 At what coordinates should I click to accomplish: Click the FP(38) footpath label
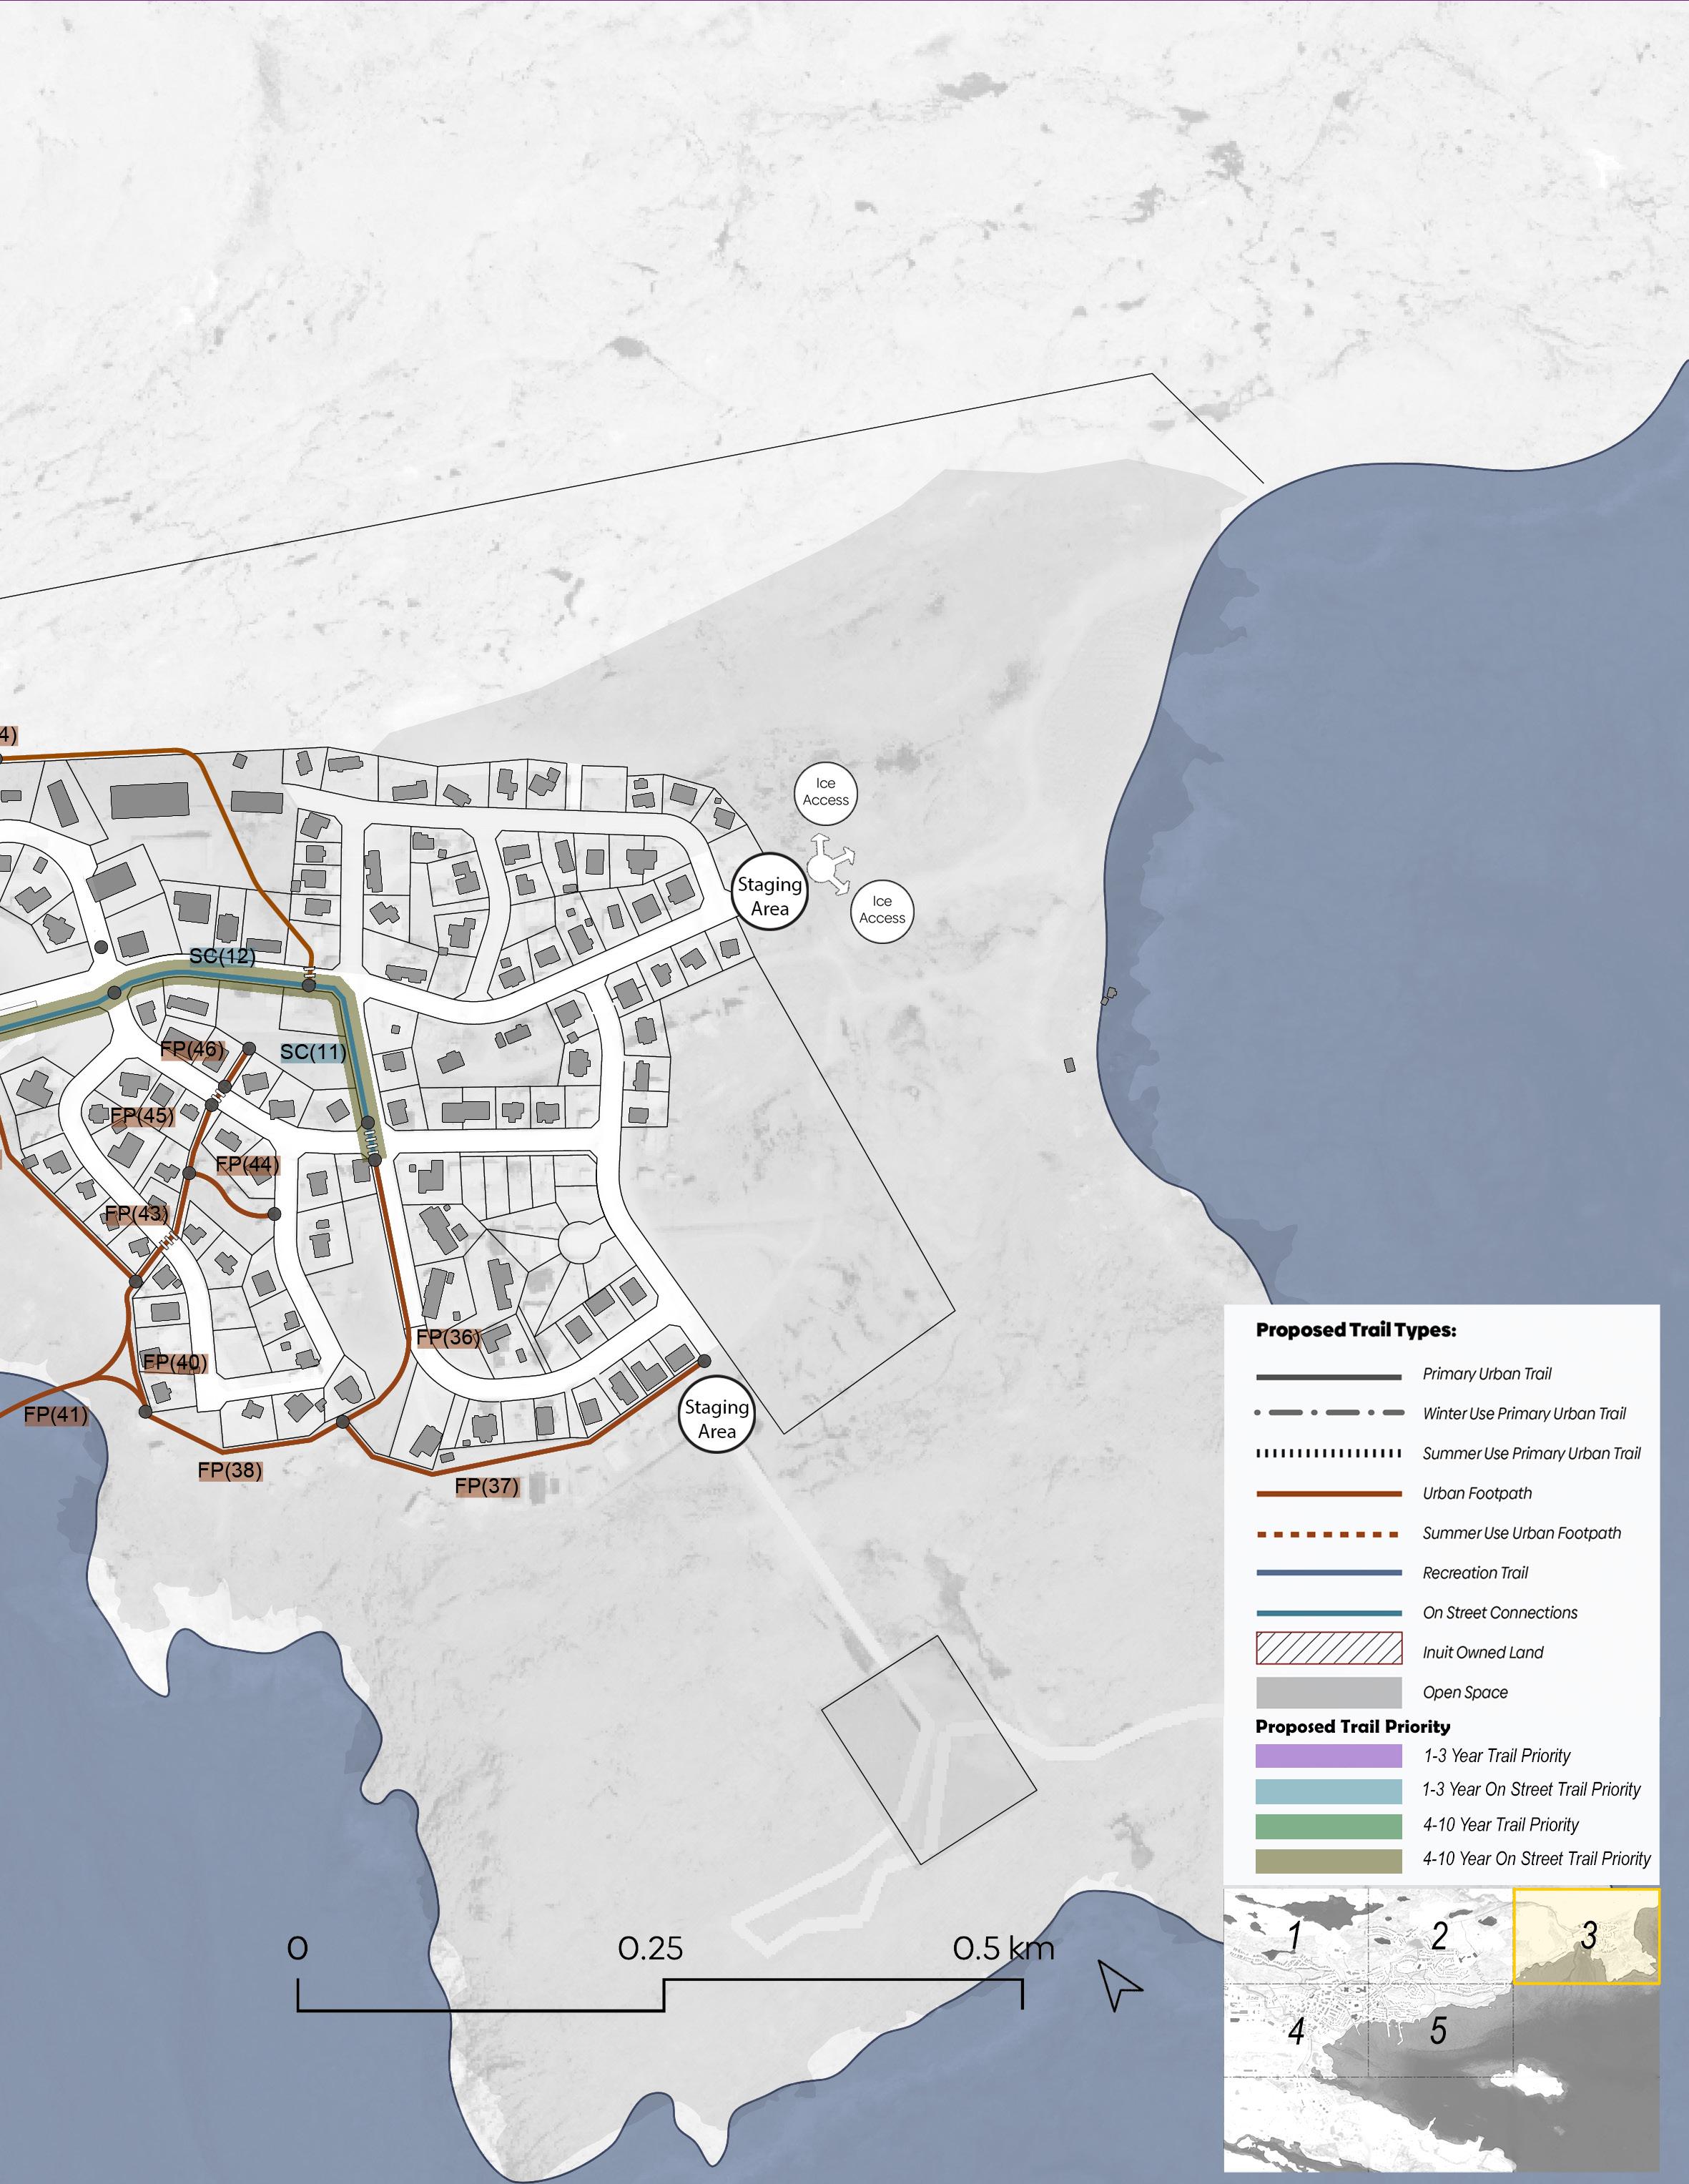pos(230,1470)
